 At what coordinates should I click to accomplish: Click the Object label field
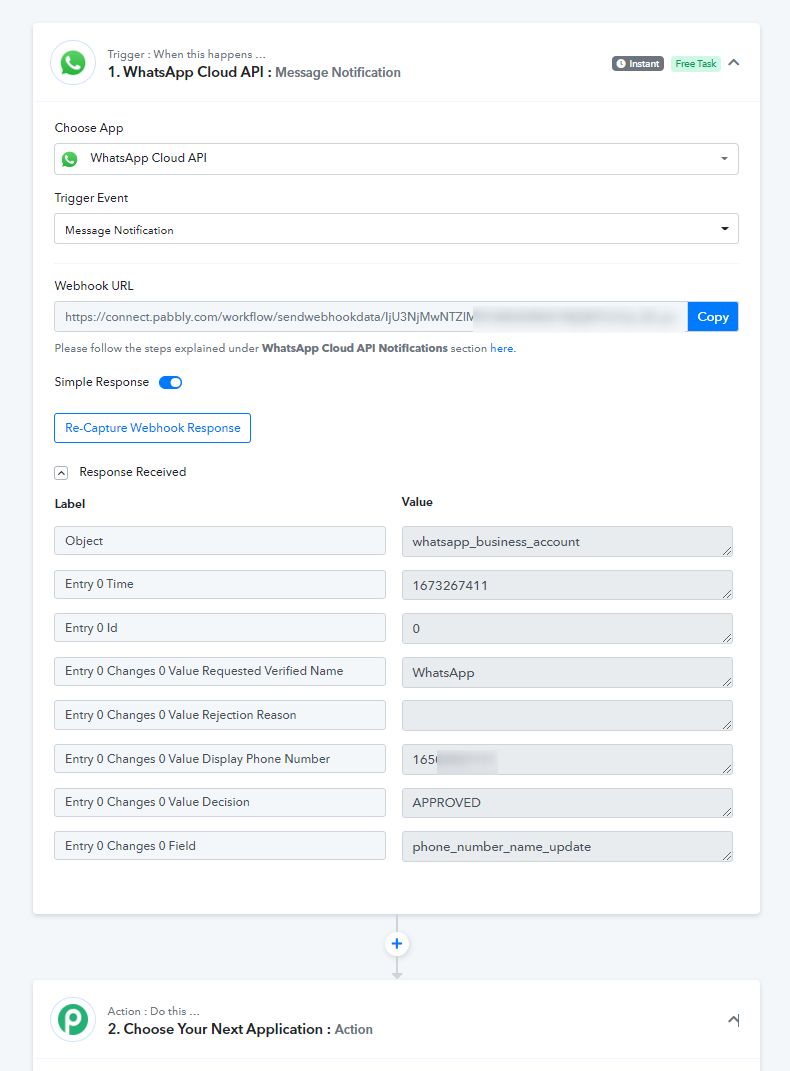[220, 541]
